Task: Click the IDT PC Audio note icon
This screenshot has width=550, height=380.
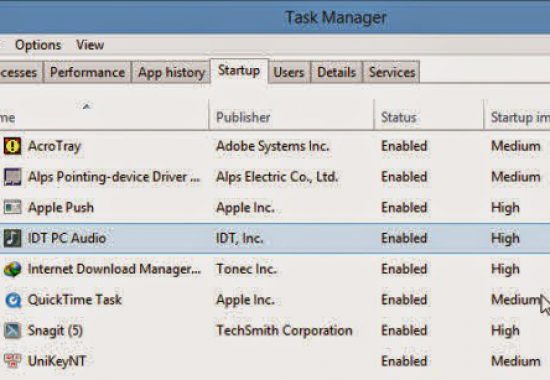Action: point(12,238)
